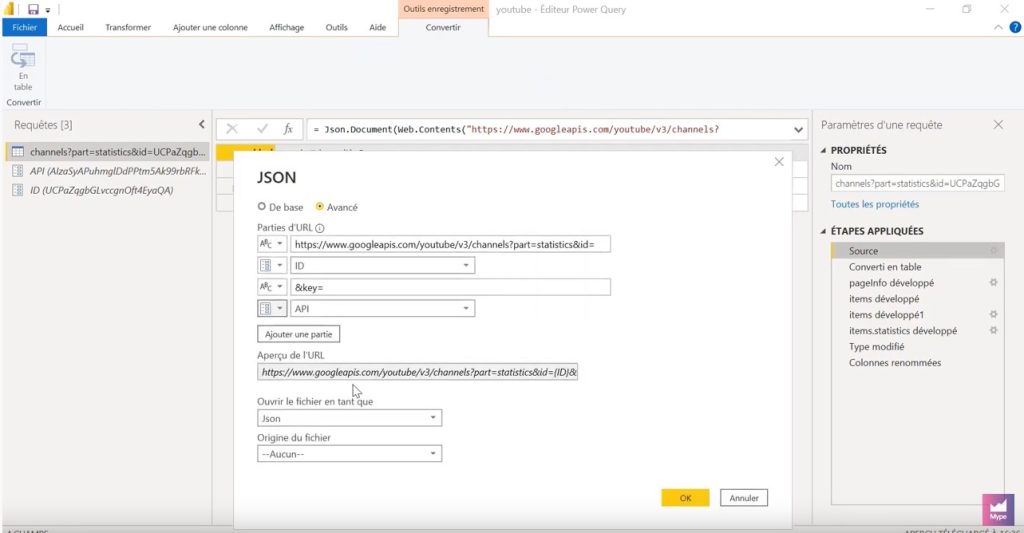
Task: Select the Avancé radio option
Action: pyautogui.click(x=319, y=206)
